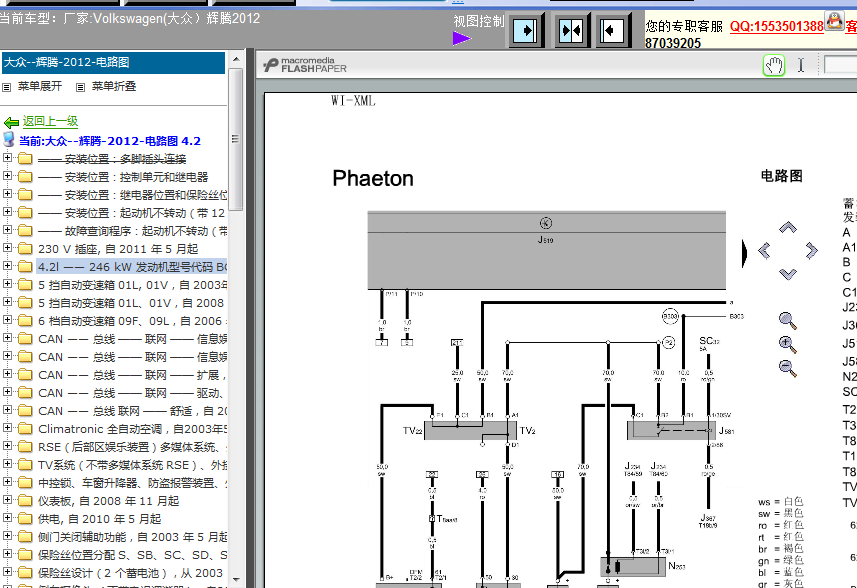Select the FlashPaper text selection tool

[801, 66]
